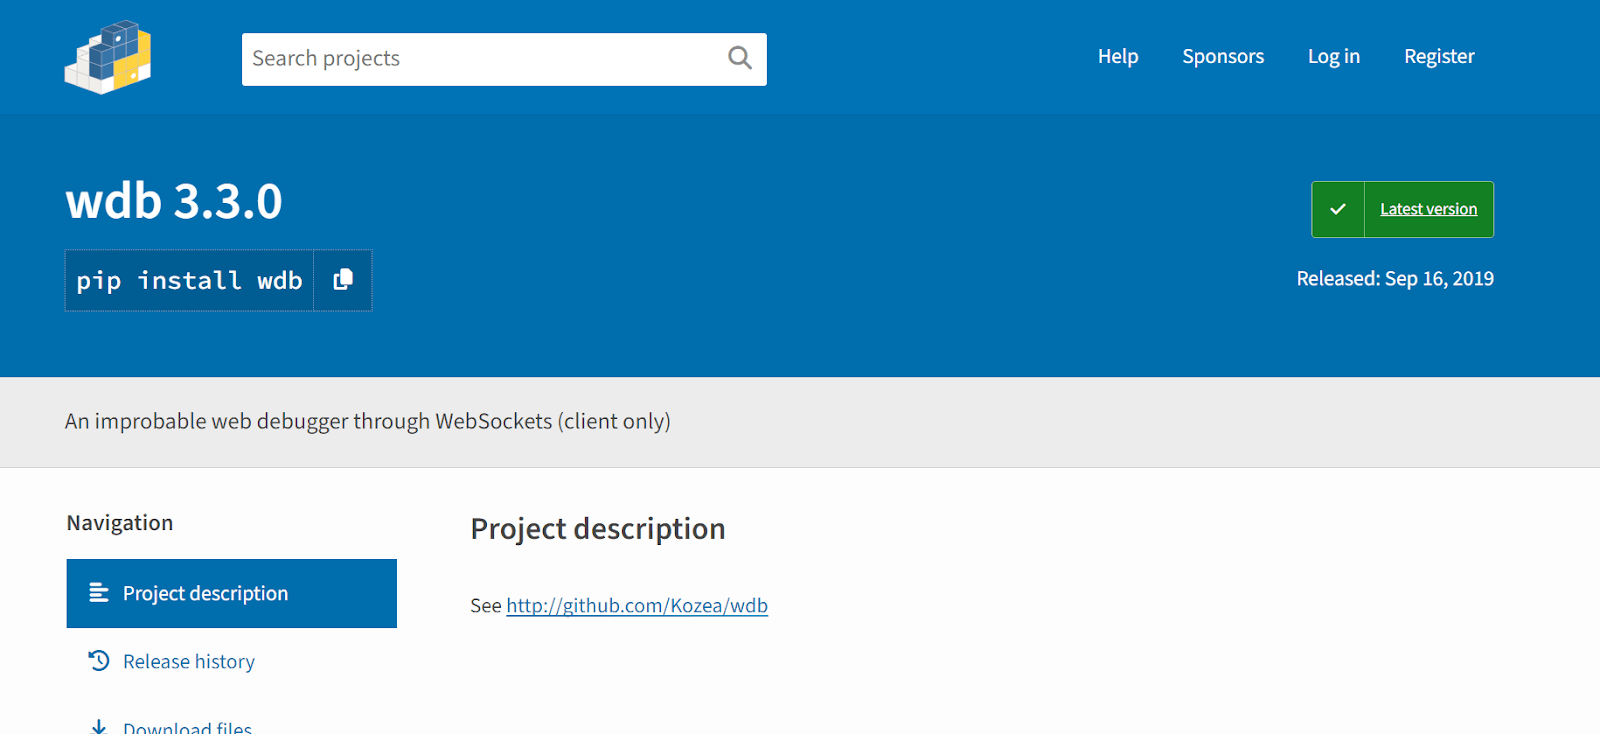1600x734 pixels.
Task: Open the Register page
Action: (x=1439, y=56)
